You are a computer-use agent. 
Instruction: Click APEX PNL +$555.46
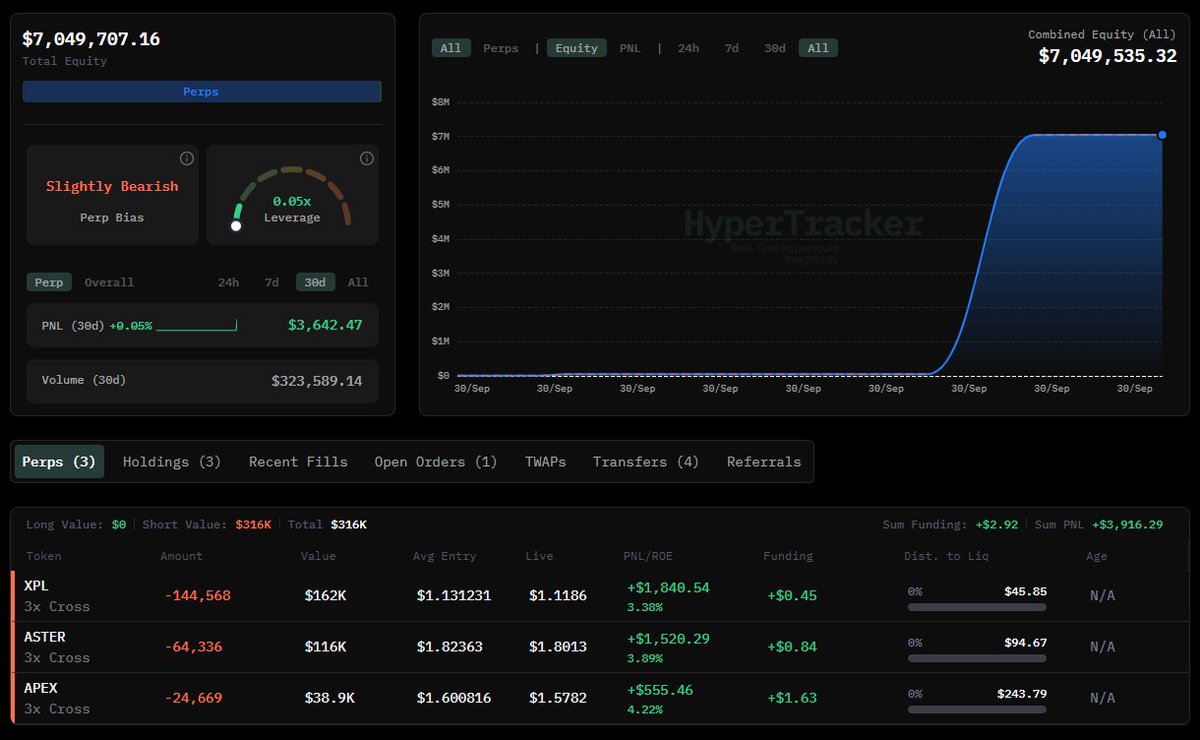tap(660, 690)
